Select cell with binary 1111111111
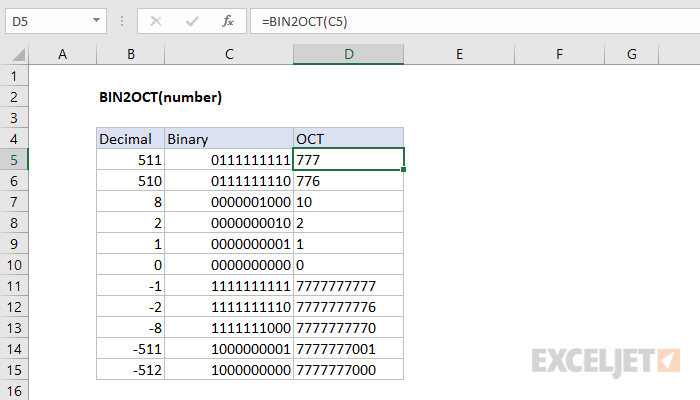The width and height of the screenshot is (700, 400). click(x=229, y=286)
